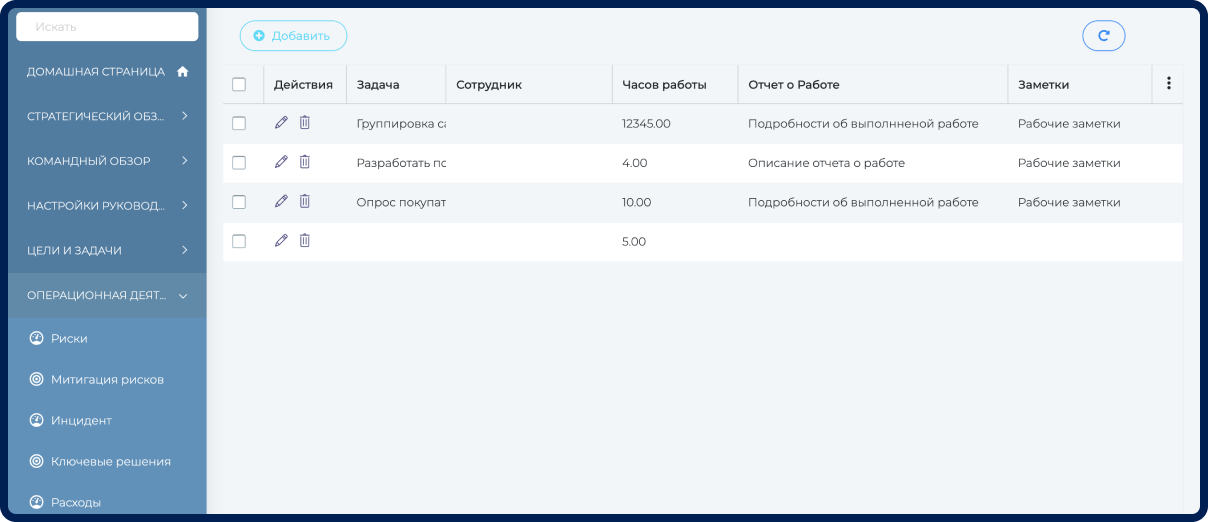Image resolution: width=1208 pixels, height=522 pixels.
Task: Edit the Разработать row with pencil icon
Action: [x=281, y=162]
